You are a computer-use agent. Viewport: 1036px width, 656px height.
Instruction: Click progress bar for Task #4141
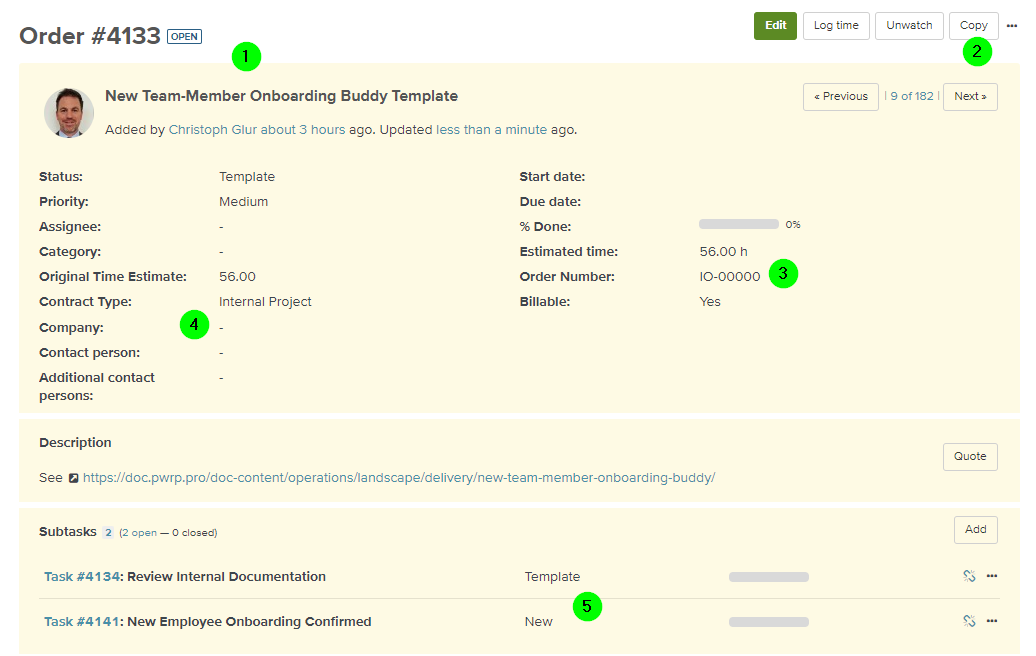click(x=768, y=622)
